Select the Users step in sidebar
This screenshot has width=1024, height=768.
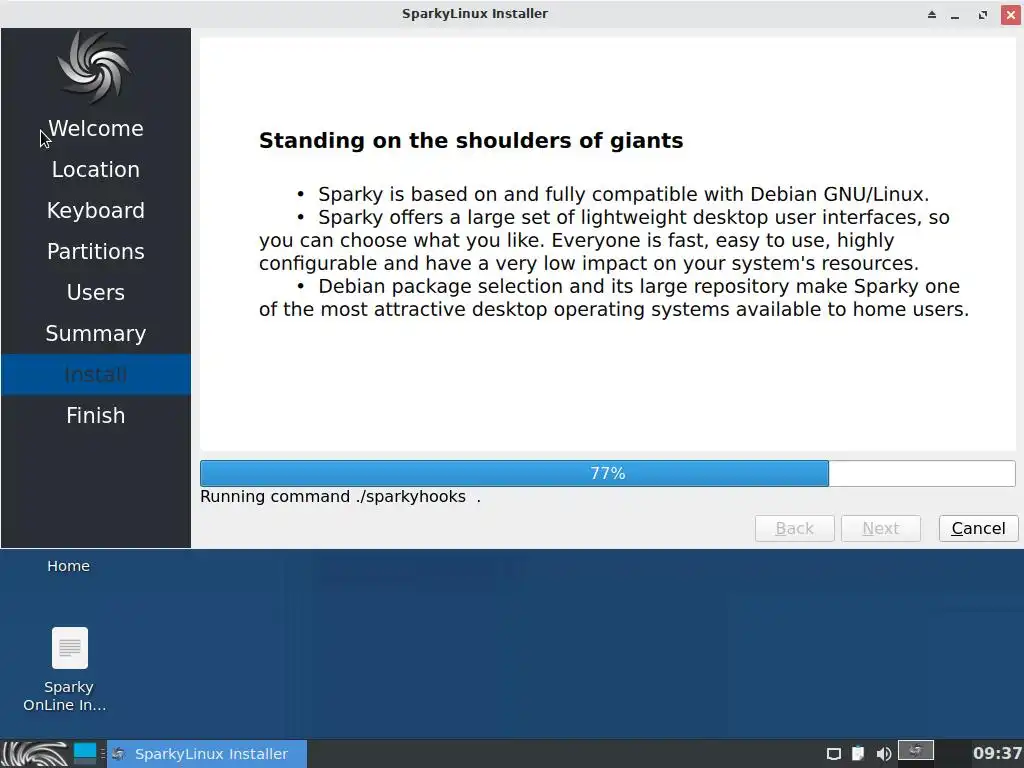95,293
